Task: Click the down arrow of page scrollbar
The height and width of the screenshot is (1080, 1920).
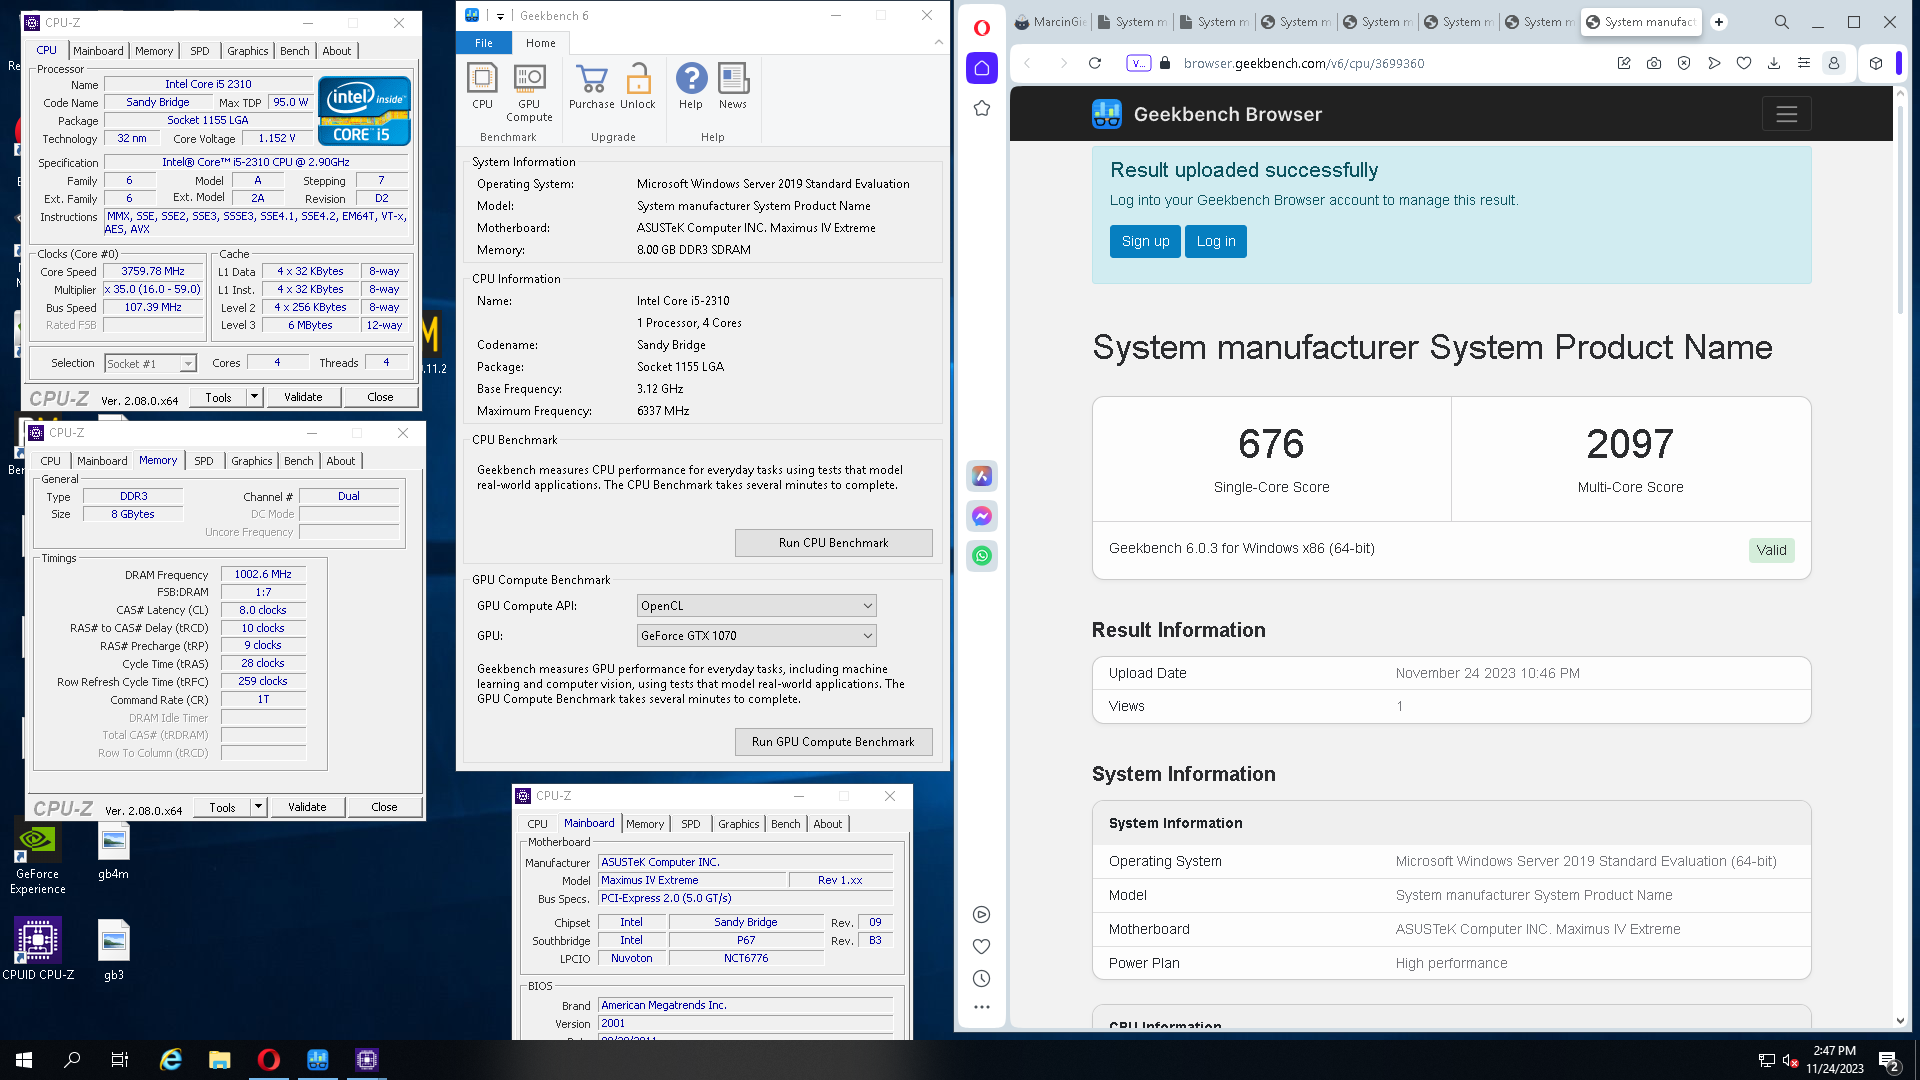Action: coord(1900,1021)
